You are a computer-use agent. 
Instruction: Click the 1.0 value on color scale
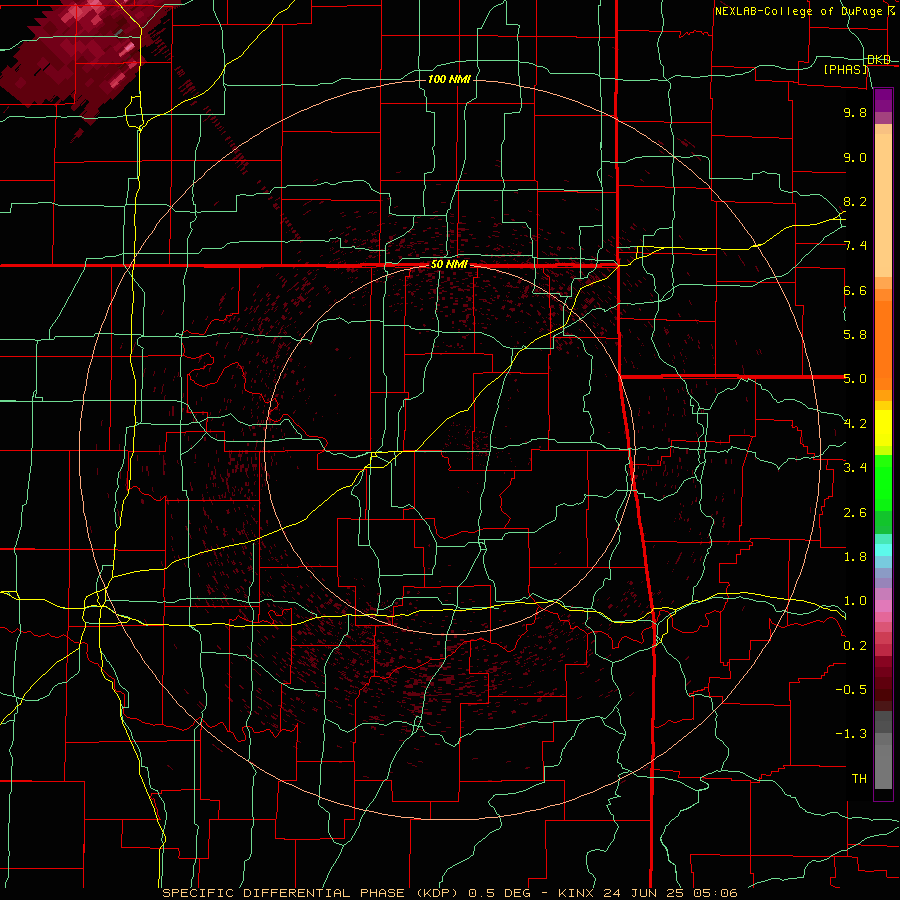855,601
